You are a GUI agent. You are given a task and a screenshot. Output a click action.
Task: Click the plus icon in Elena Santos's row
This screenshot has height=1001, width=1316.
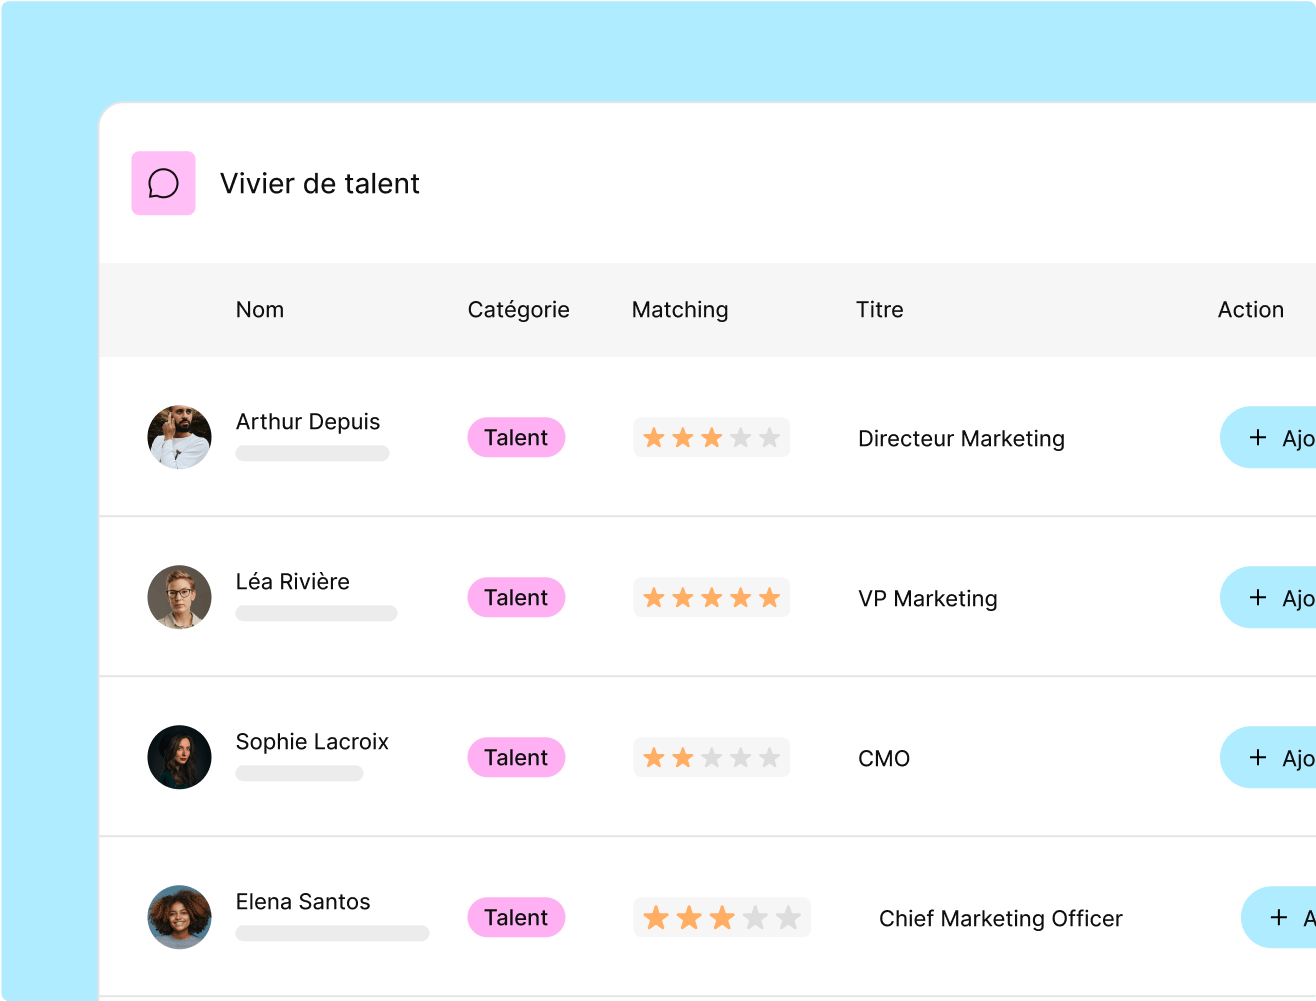(x=1278, y=917)
